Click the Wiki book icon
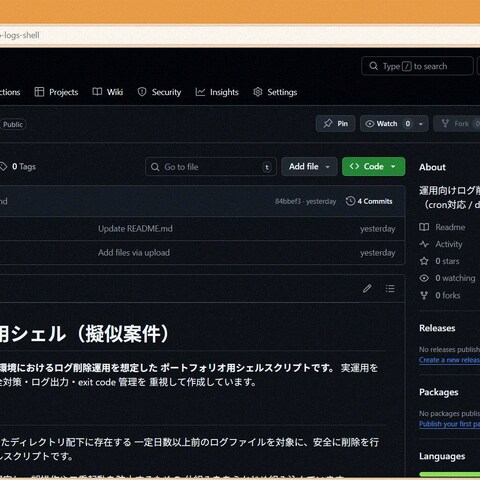The width and height of the screenshot is (480, 480). pos(97,92)
